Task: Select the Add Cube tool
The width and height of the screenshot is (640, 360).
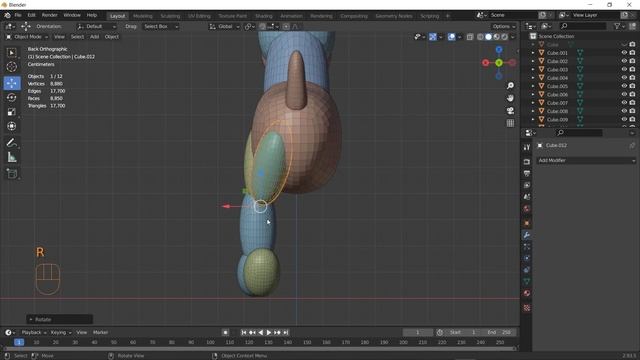Action: 11,173
